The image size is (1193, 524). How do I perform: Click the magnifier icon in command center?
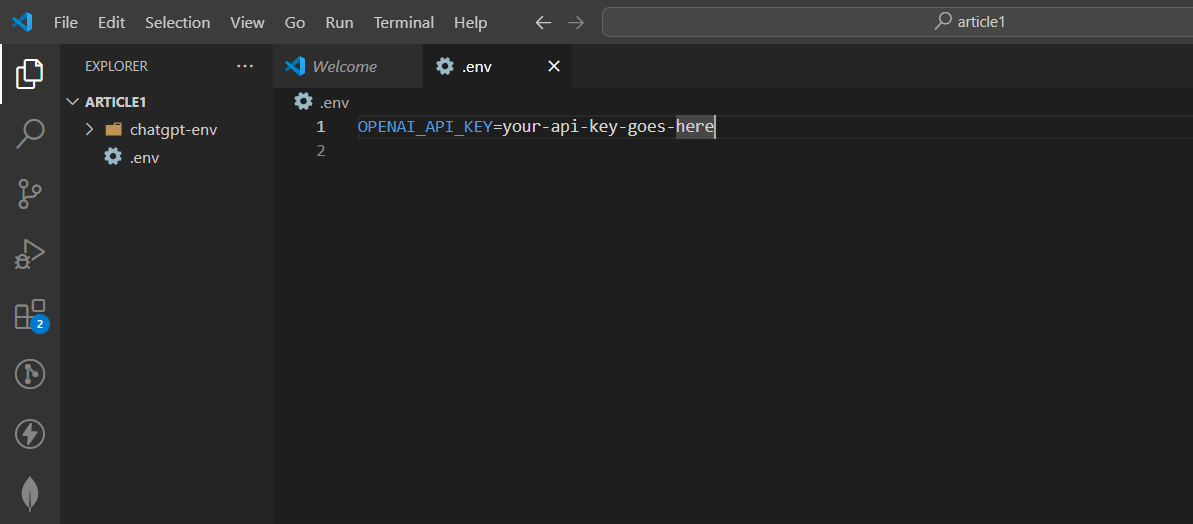943,21
